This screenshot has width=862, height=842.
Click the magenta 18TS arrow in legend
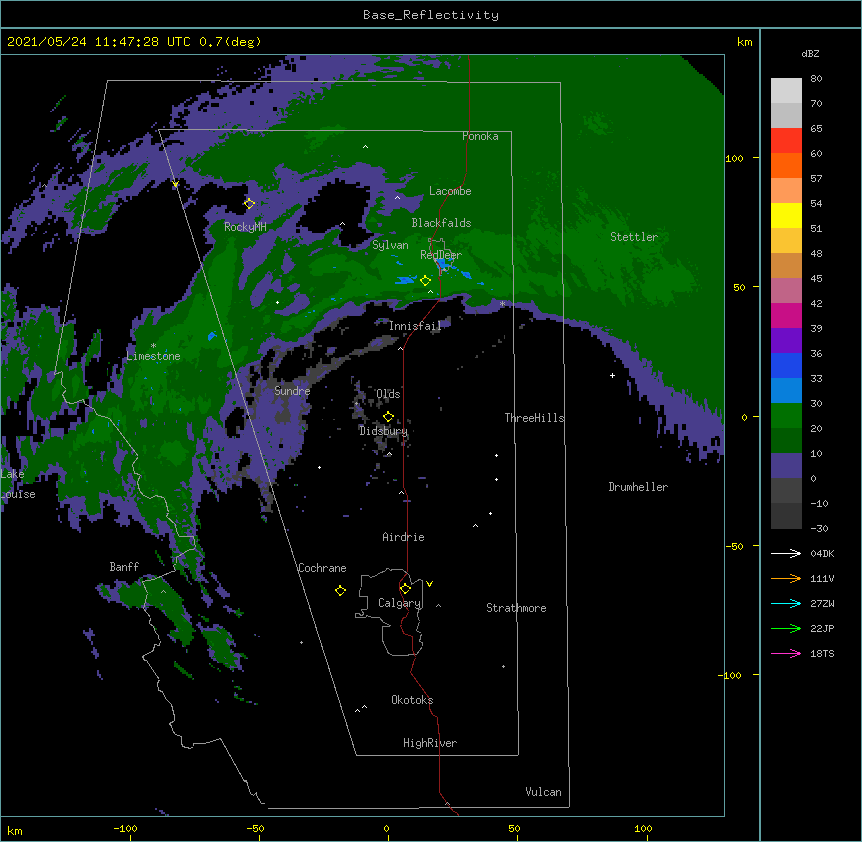786,653
